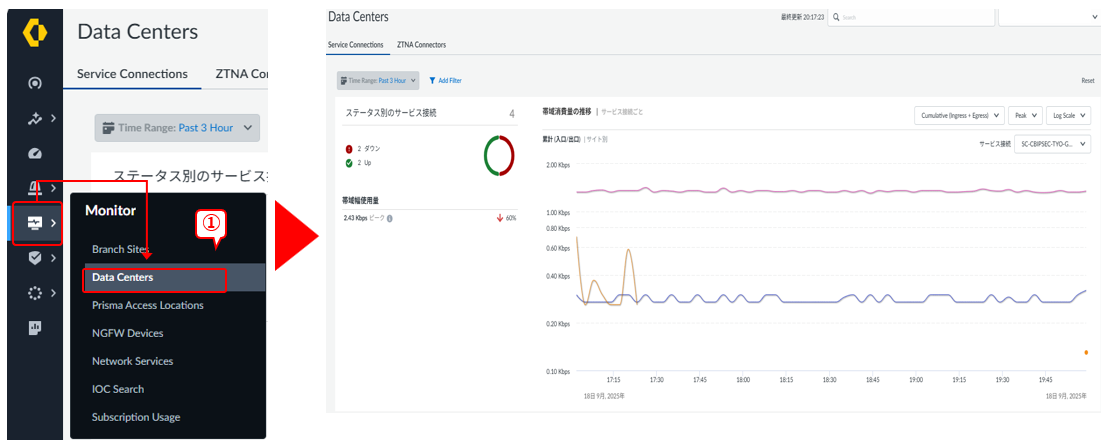The image size is (1102, 448).
Task: Click the Reset link
Action: click(1087, 80)
